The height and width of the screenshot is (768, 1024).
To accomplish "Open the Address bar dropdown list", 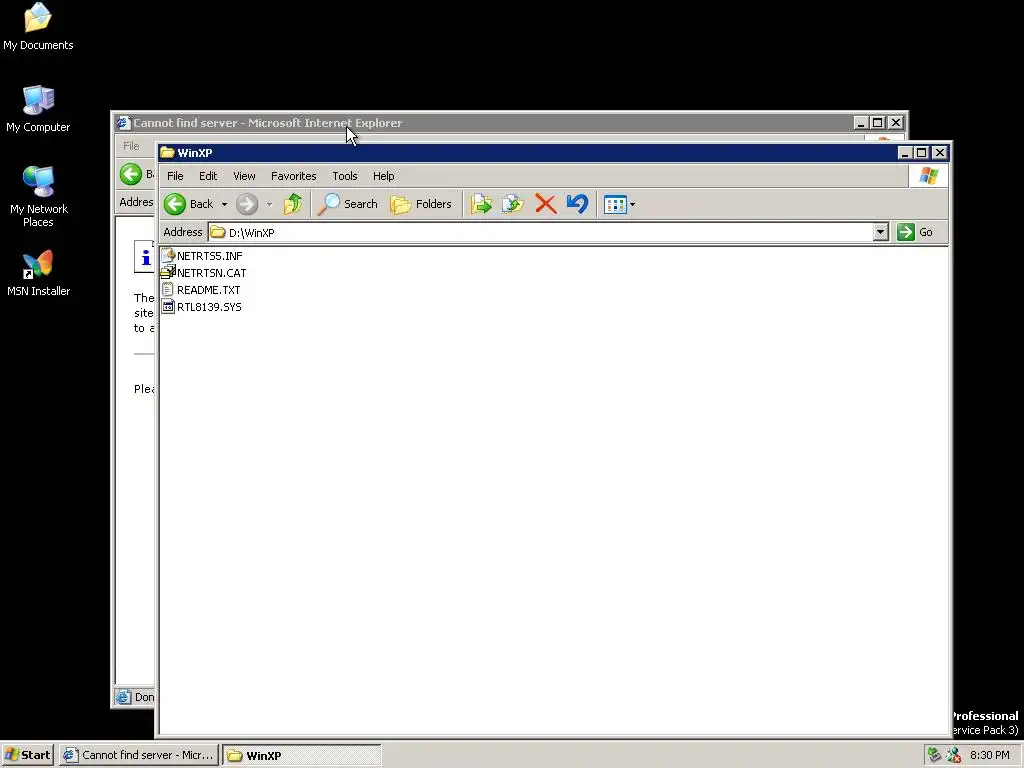I will 880,232.
